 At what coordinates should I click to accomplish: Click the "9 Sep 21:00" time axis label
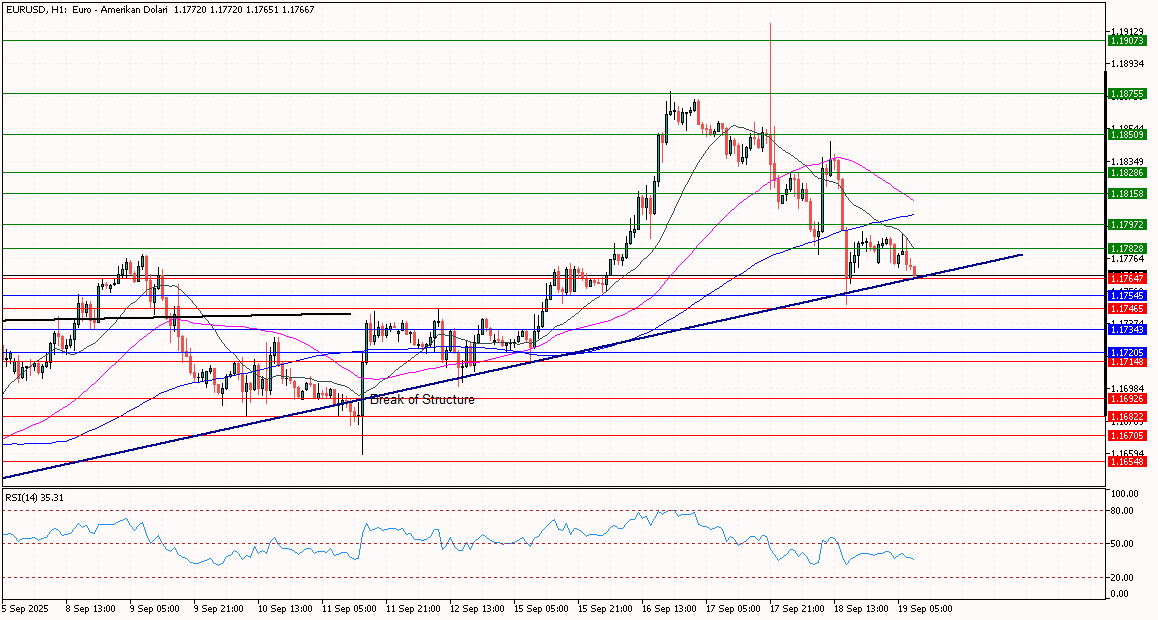[x=219, y=610]
